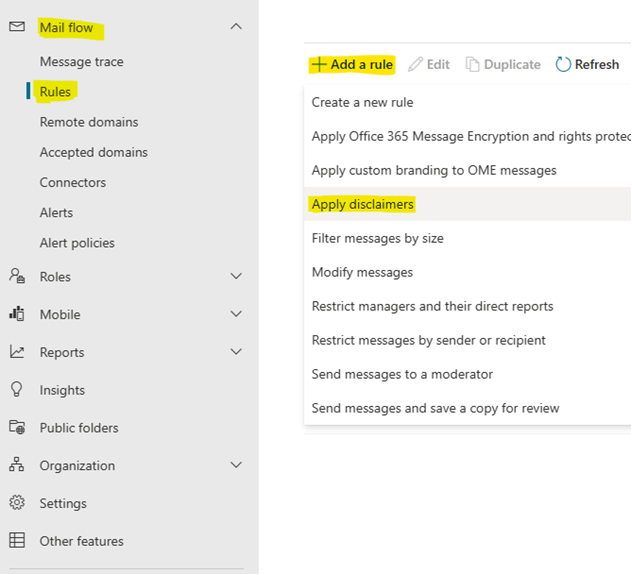Image resolution: width=632 pixels, height=575 pixels.
Task: Open Remote domains page
Action: [x=89, y=122]
